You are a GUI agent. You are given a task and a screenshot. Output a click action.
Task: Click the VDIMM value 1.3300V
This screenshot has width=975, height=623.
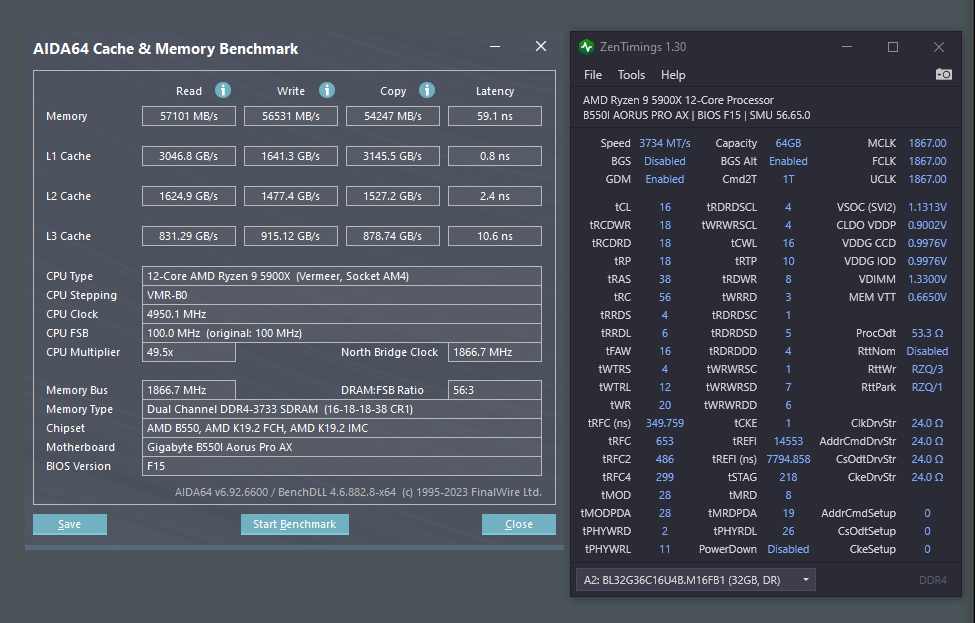927,279
